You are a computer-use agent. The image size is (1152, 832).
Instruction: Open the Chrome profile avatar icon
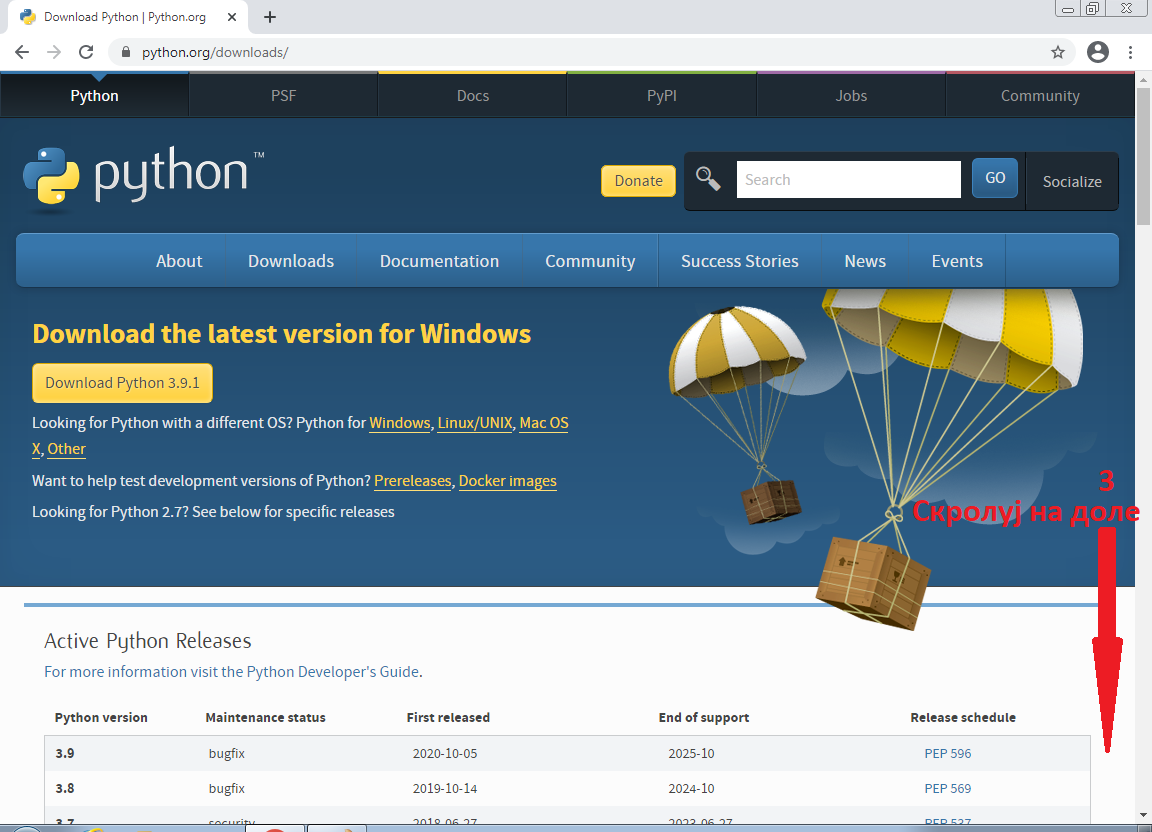tap(1097, 52)
